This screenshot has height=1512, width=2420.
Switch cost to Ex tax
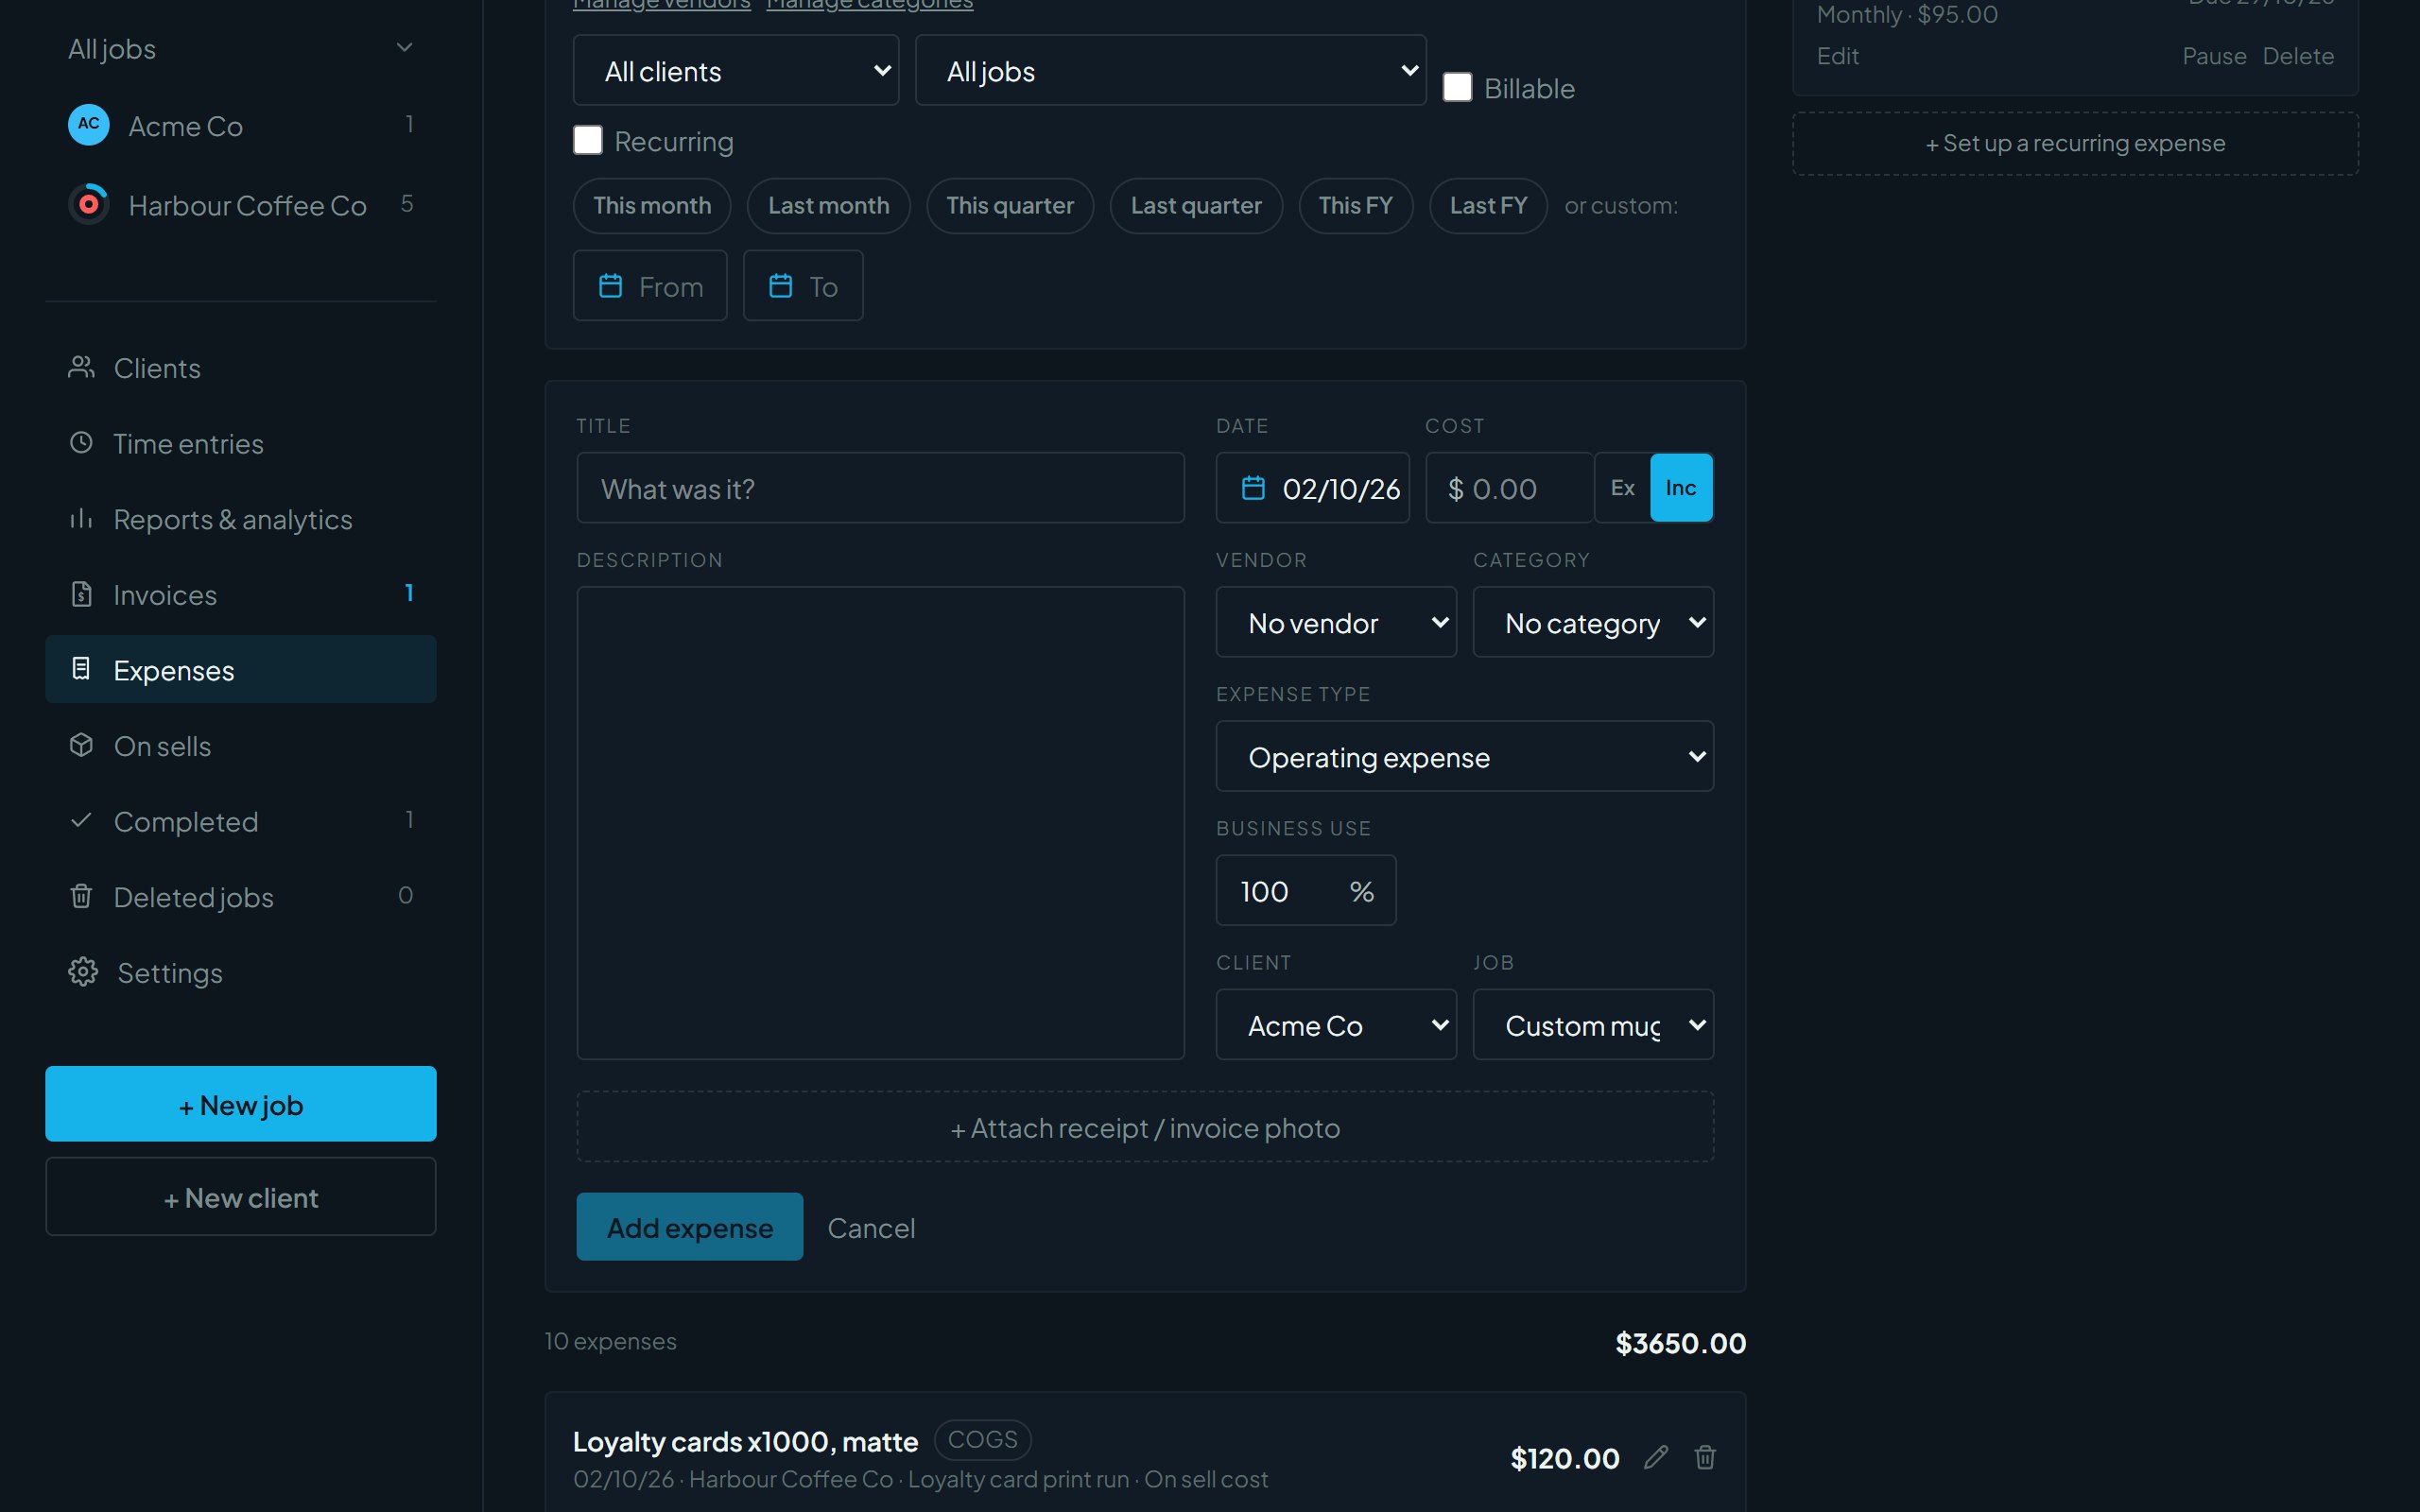click(1622, 488)
